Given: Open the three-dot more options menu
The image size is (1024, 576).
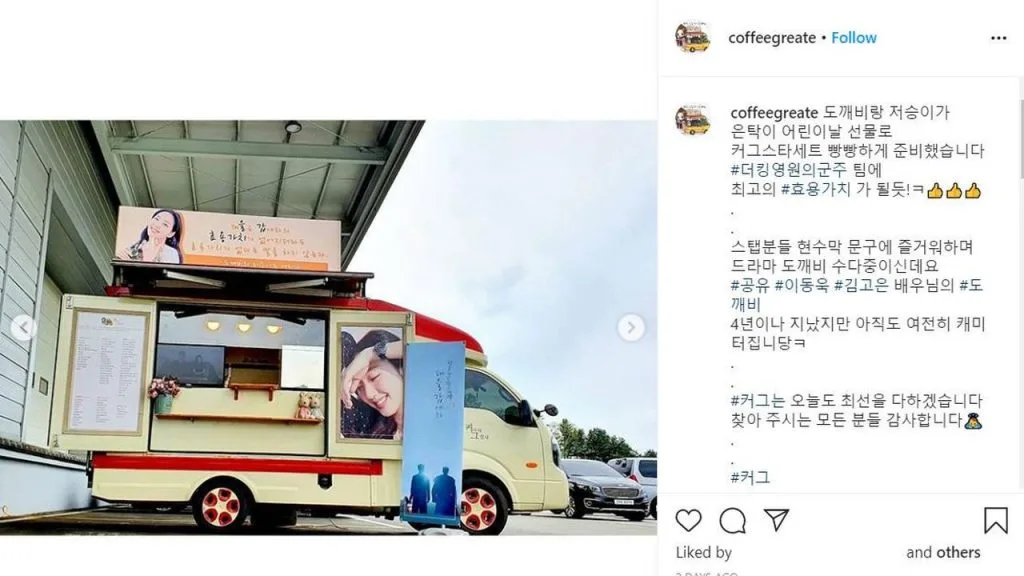Looking at the screenshot, I should pos(999,38).
